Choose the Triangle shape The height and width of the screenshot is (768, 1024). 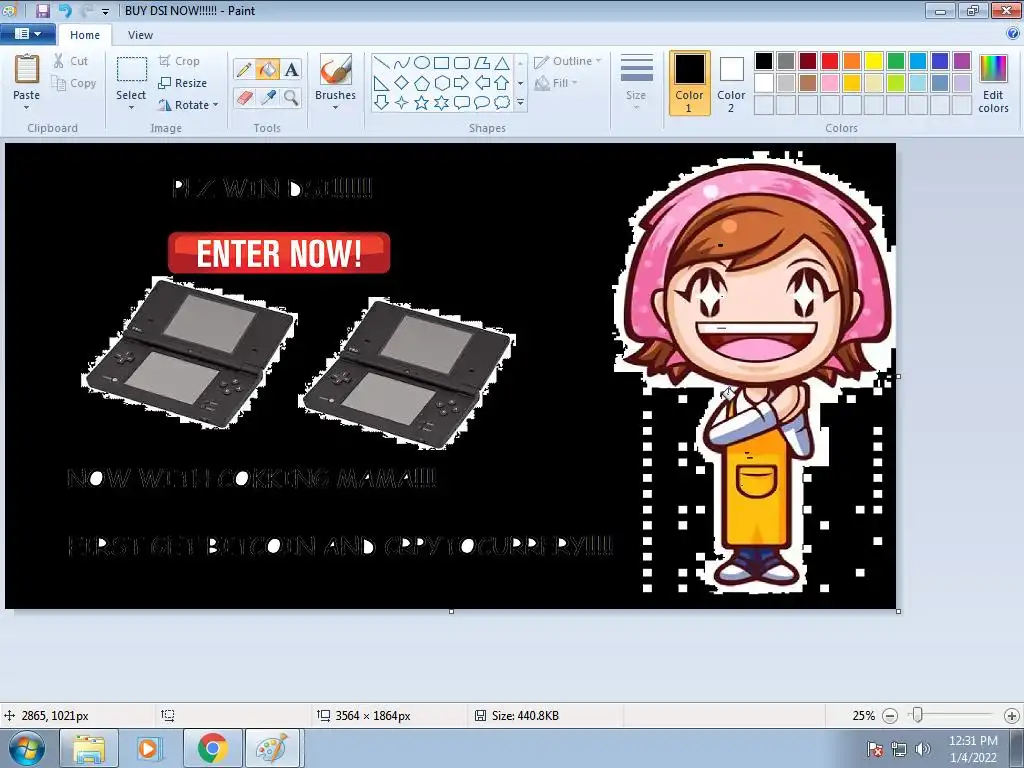click(502, 63)
